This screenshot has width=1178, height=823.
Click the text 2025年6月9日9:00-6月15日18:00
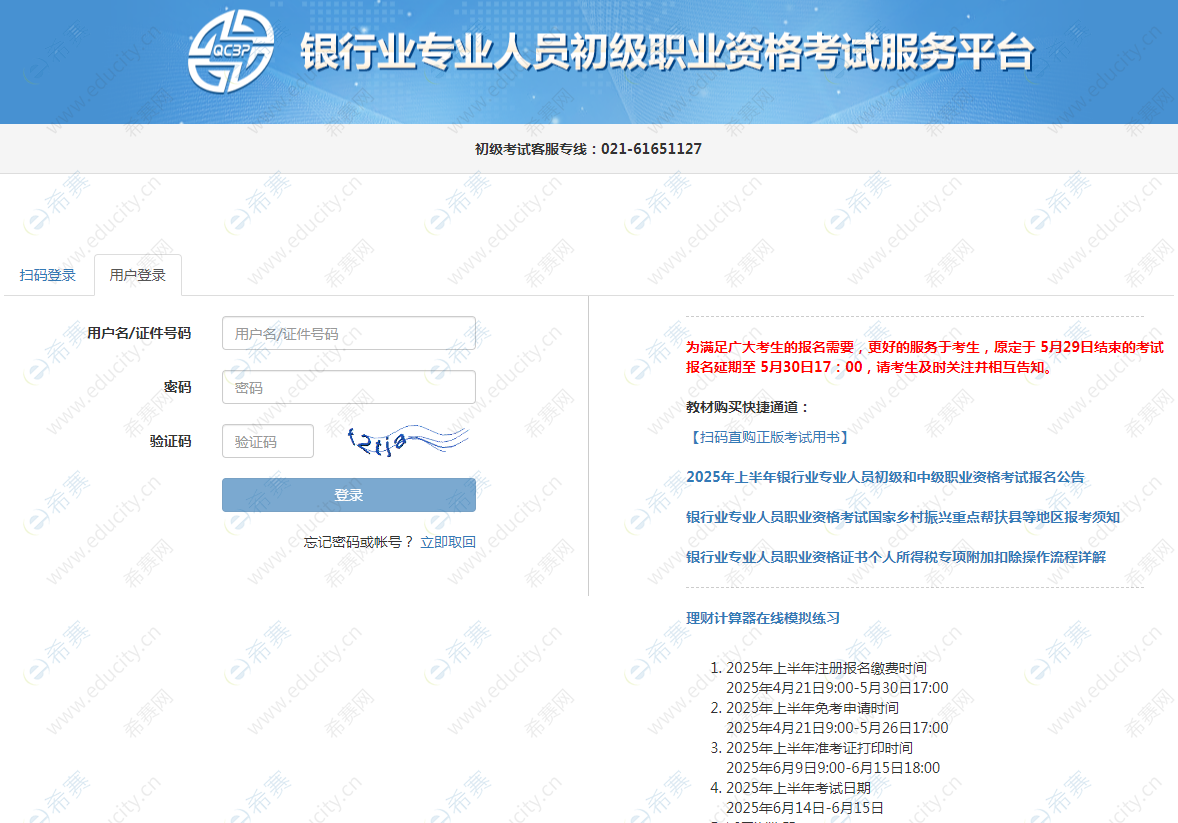tap(833, 768)
